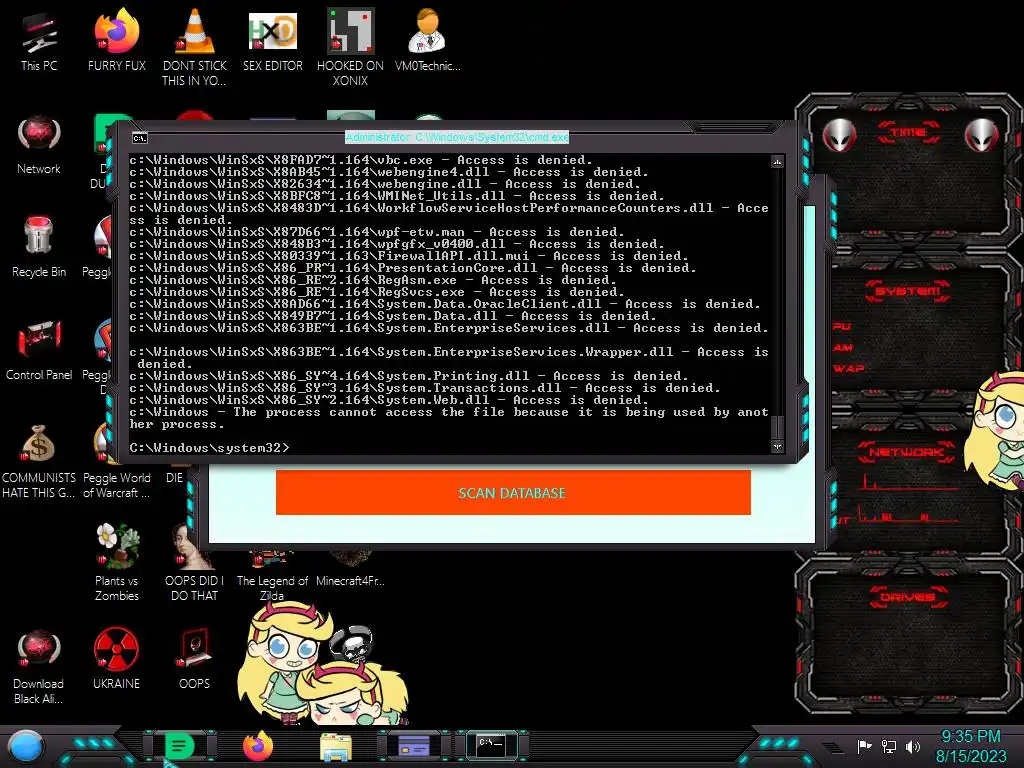Viewport: 1024px width, 768px height.
Task: Open OOPS DID I DO THAT shortcut
Action: 194,563
